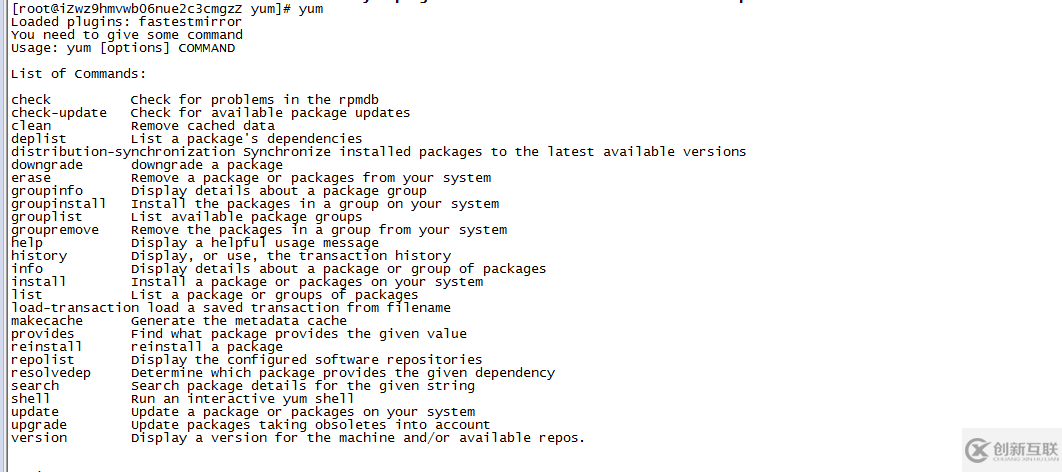The image size is (1062, 472).
Task: Click the 'downgrade' command name
Action: 47,165
